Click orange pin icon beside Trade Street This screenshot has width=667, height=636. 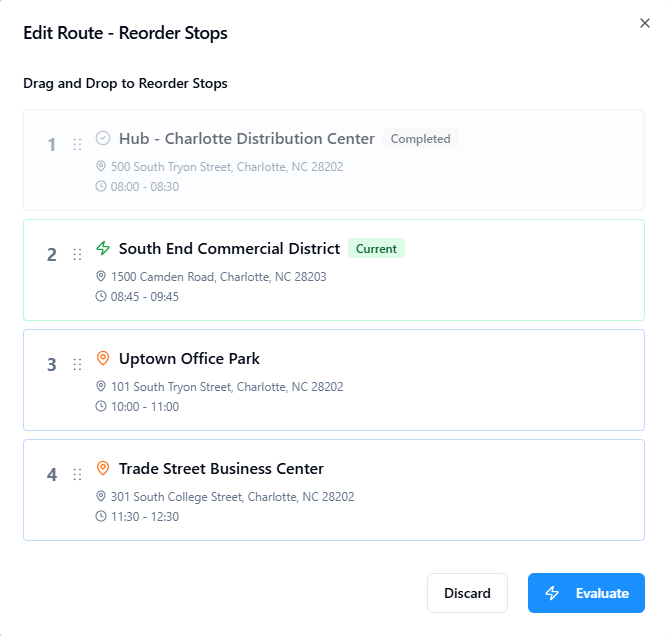pos(103,468)
